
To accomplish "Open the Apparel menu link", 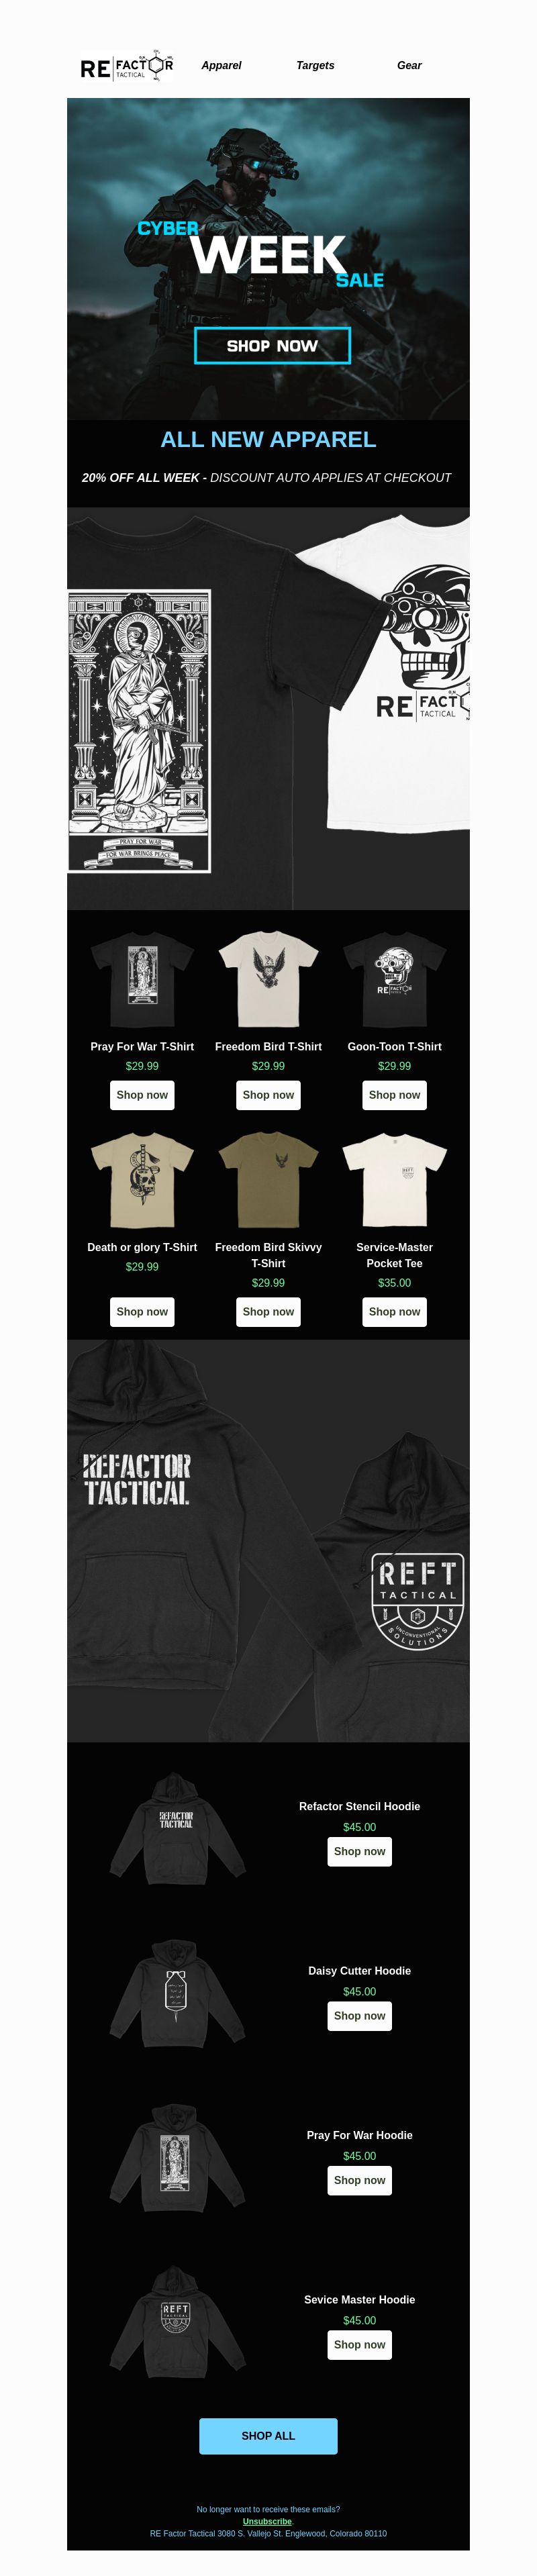I will (221, 65).
